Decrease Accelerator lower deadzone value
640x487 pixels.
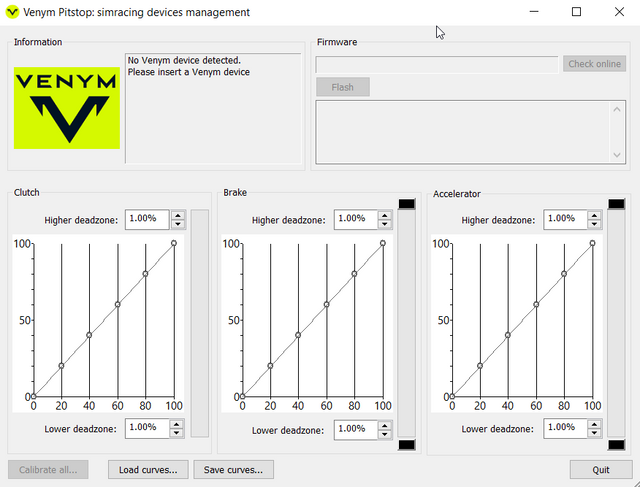coord(594,433)
